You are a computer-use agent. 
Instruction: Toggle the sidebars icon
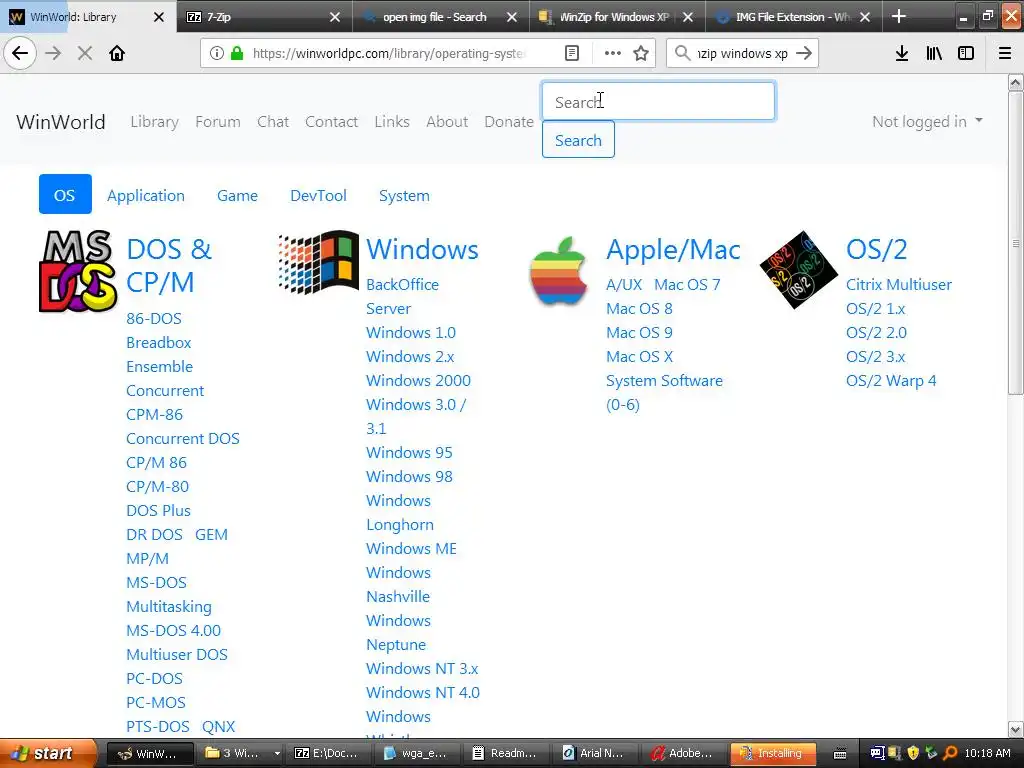click(966, 53)
